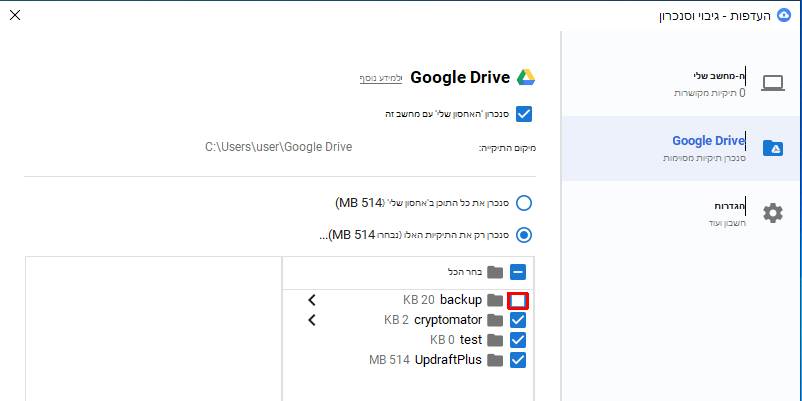The image size is (802, 401).
Task: Click the test folder name
Action: tap(471, 340)
